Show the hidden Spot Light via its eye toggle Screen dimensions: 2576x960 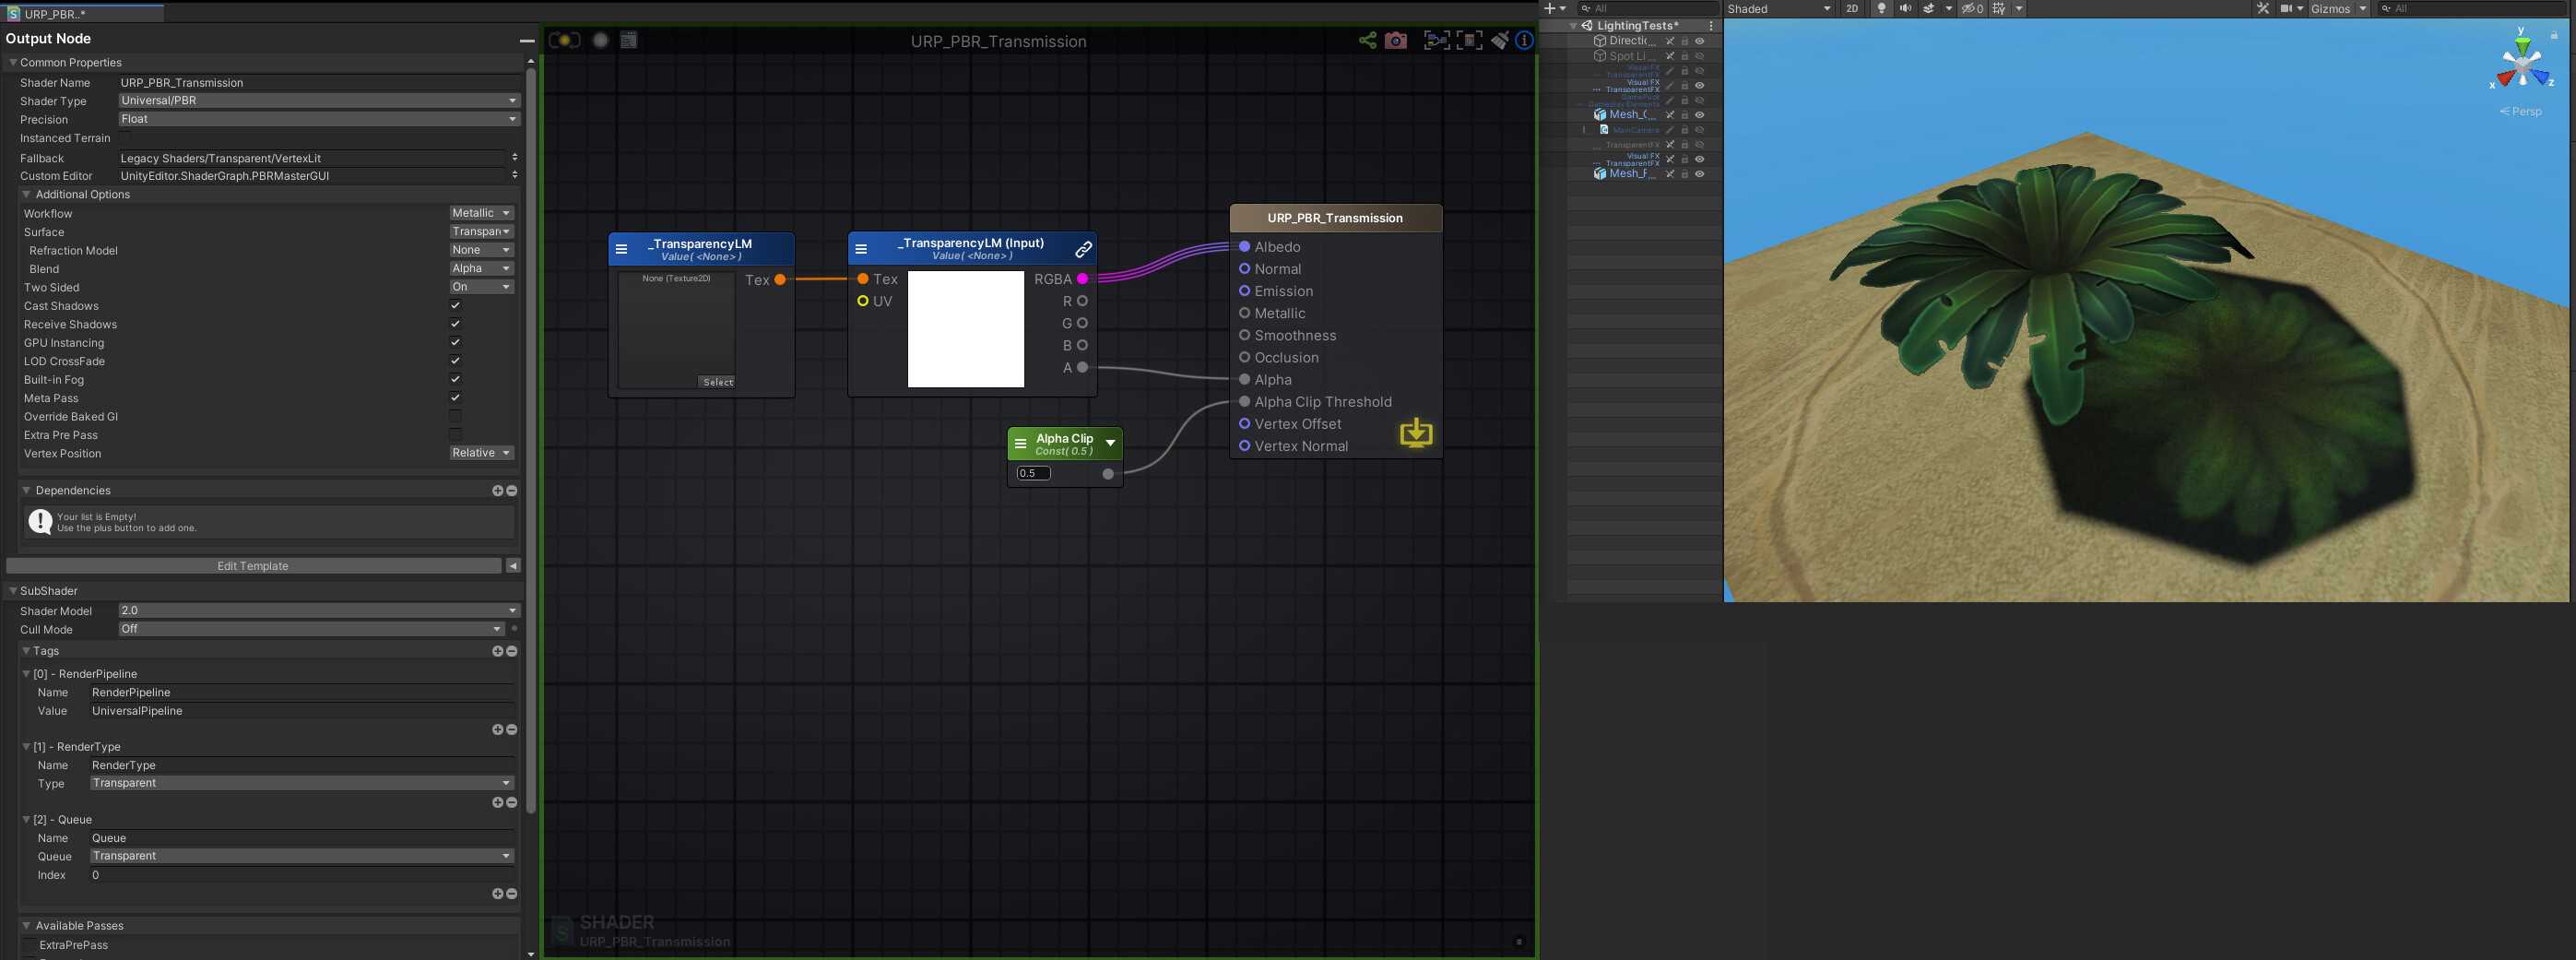pyautogui.click(x=1699, y=56)
